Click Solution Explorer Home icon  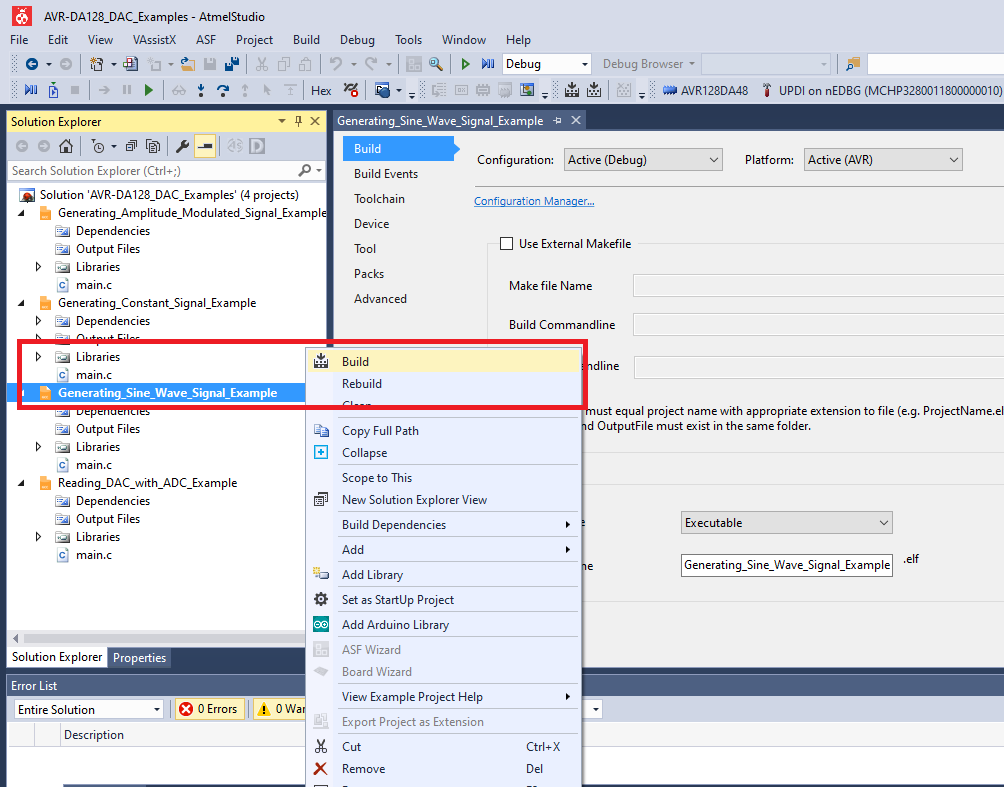coord(65,147)
